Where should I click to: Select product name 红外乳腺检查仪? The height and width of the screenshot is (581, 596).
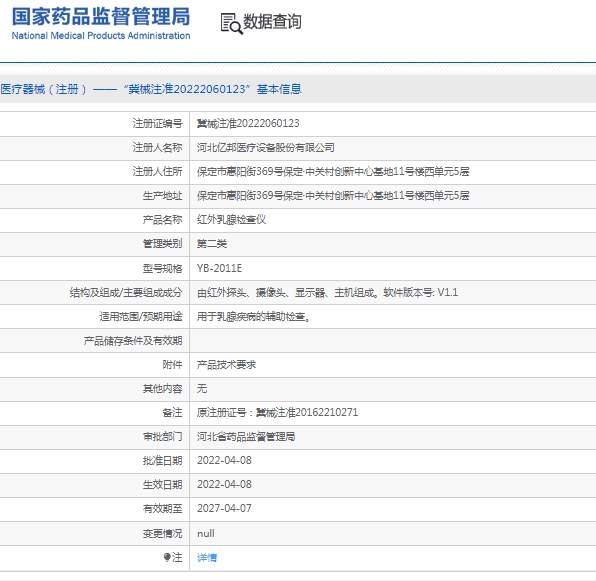tap(231, 220)
